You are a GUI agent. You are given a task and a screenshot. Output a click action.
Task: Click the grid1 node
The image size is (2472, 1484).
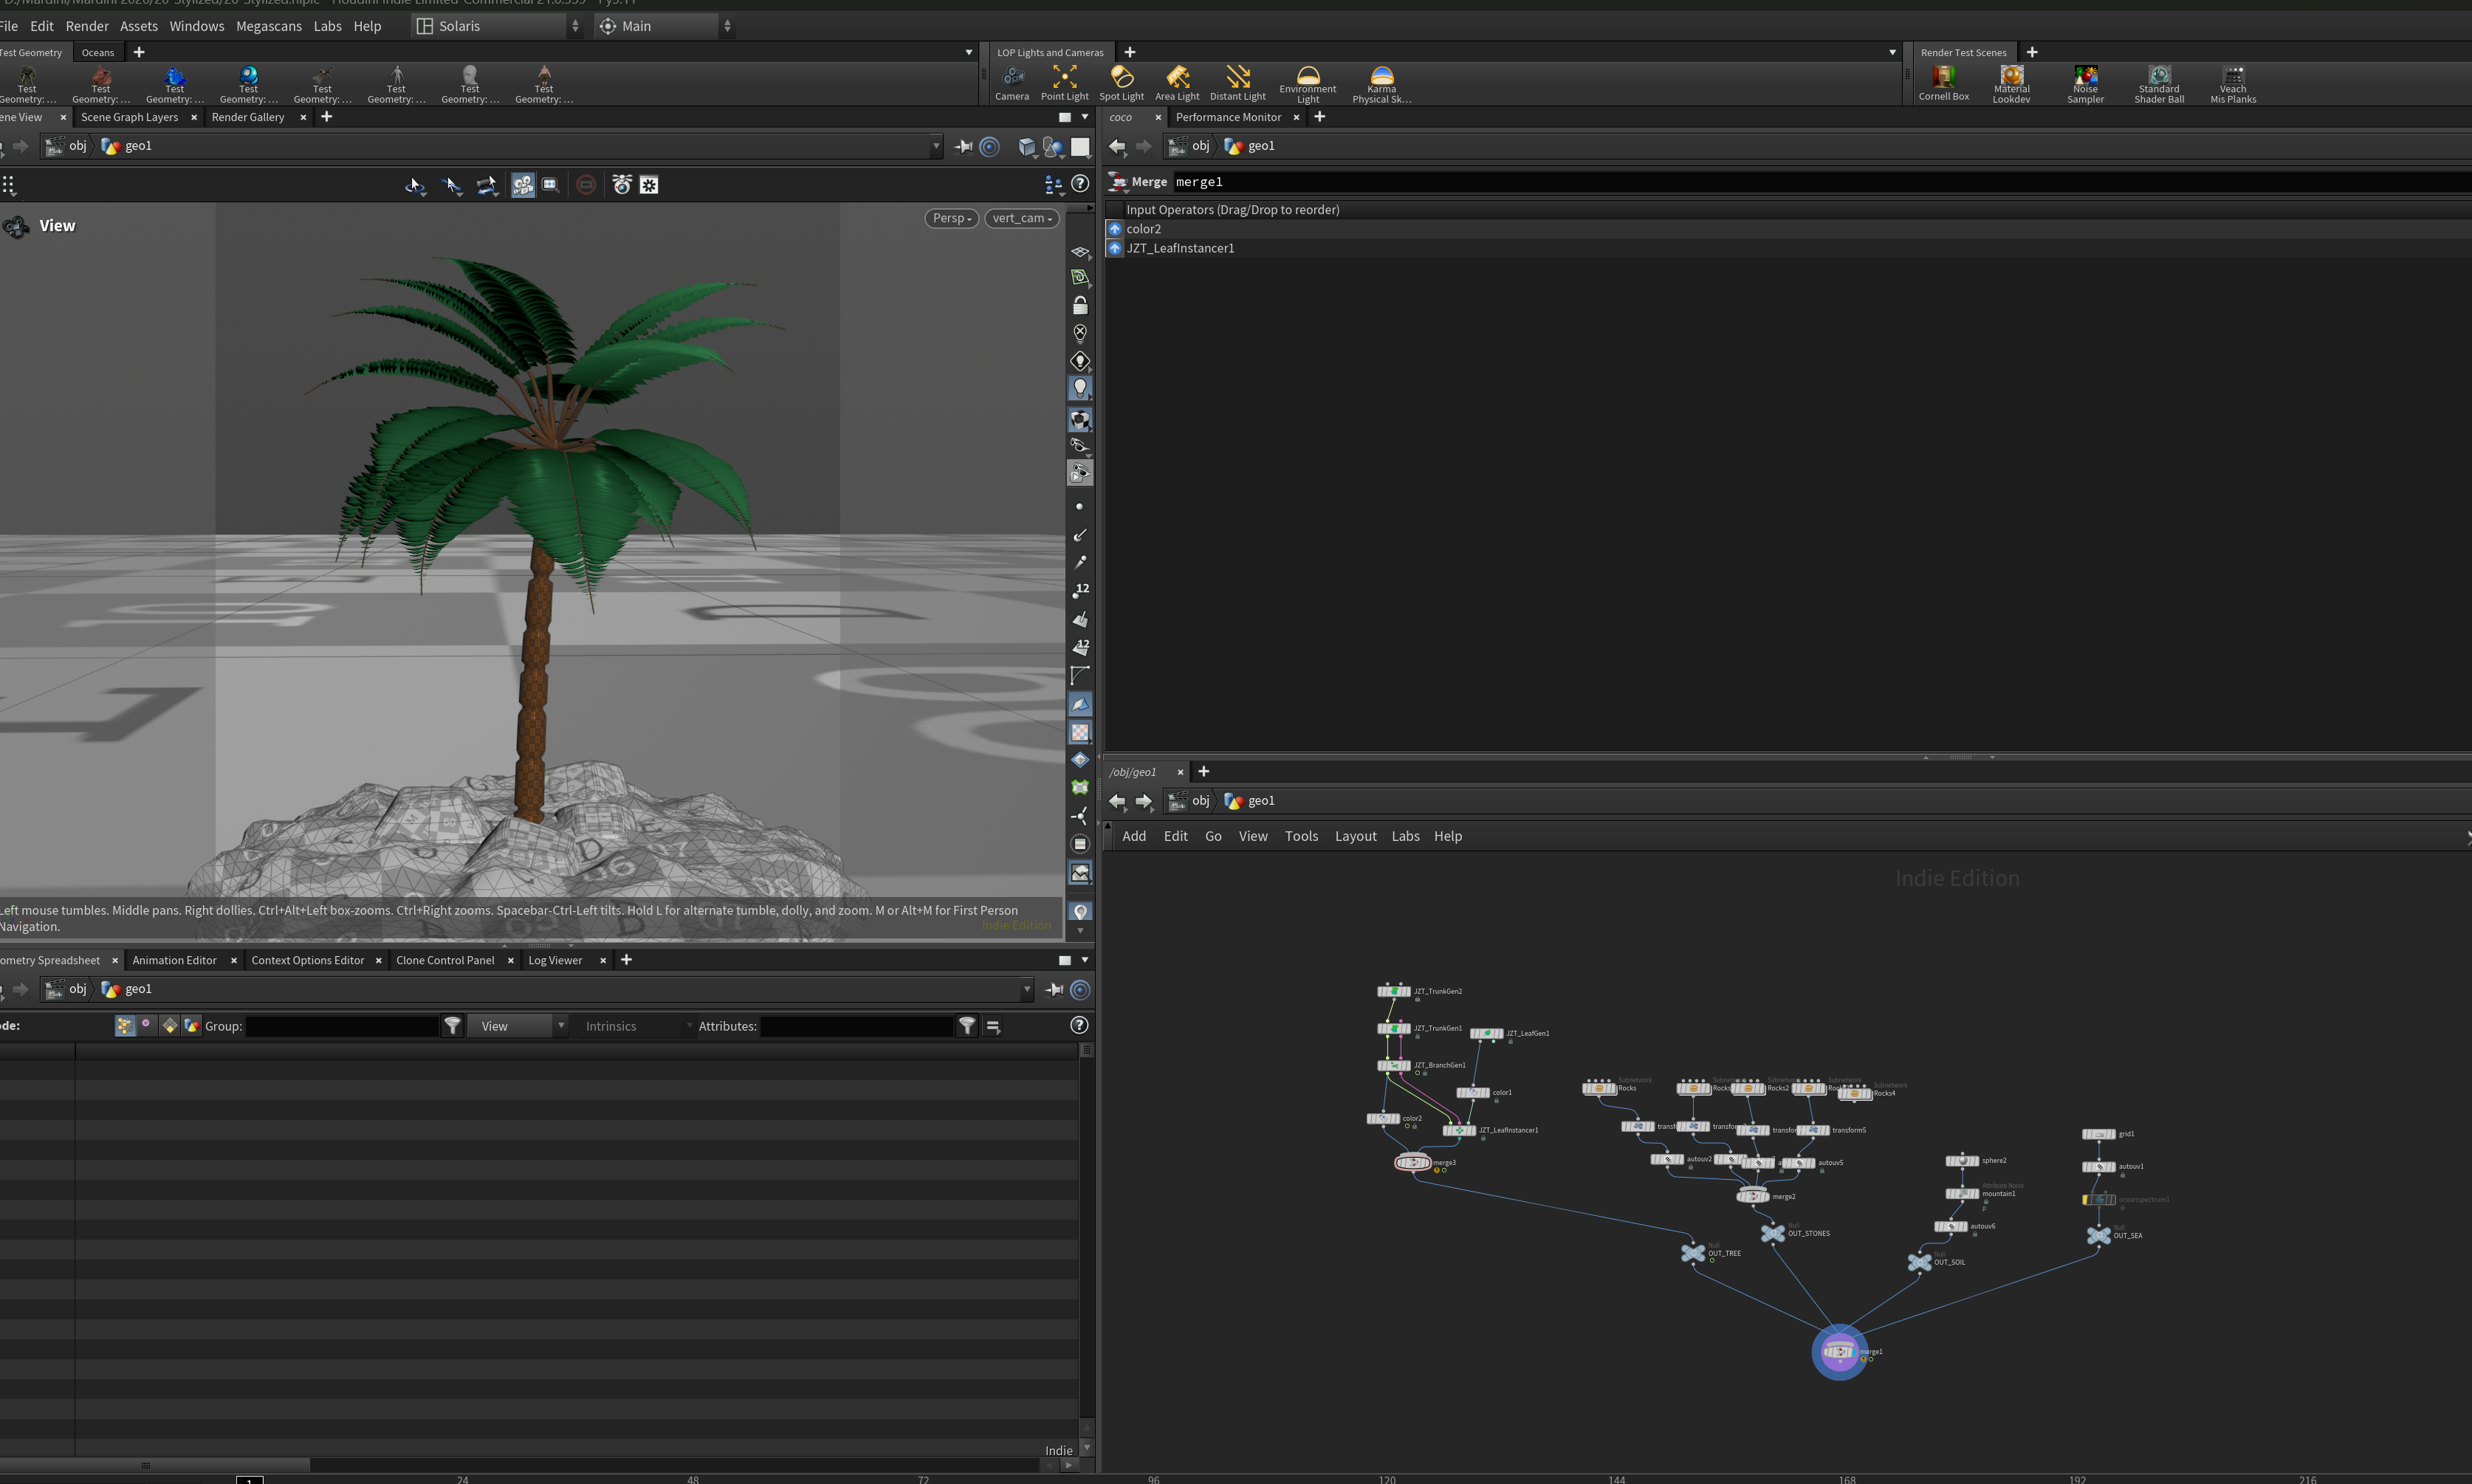pos(2098,1134)
